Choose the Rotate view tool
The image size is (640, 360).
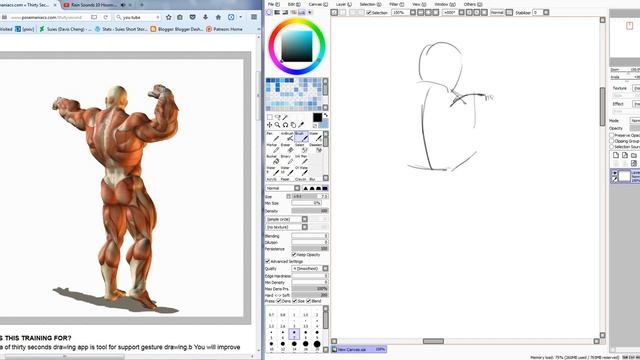(285, 125)
